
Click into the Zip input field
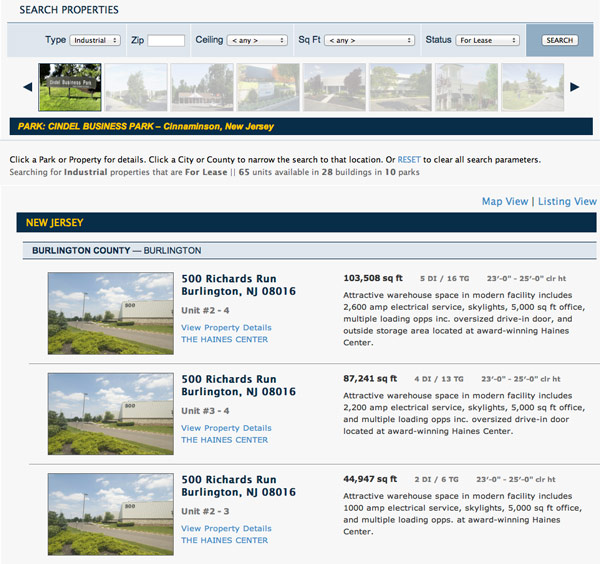tap(166, 40)
